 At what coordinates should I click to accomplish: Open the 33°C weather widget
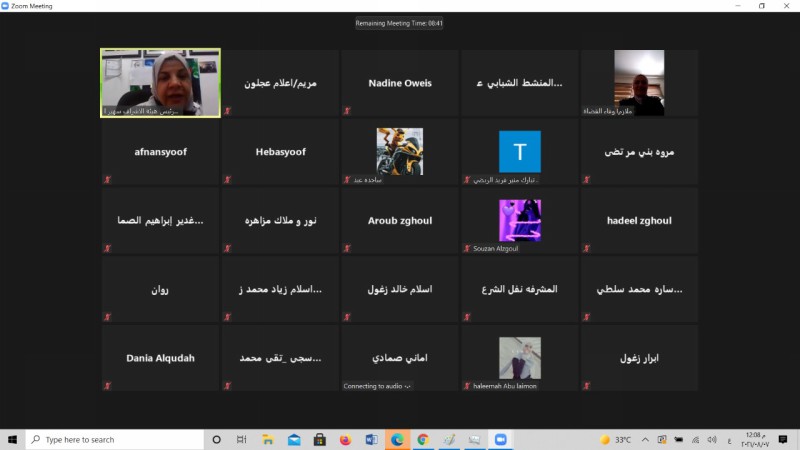614,439
